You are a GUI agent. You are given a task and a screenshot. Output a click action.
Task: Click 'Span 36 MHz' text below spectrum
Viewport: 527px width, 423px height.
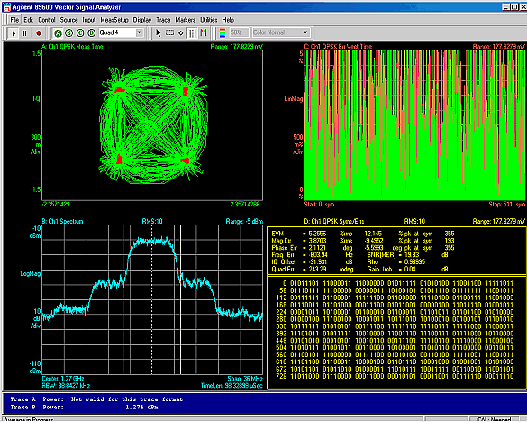pyautogui.click(x=245, y=379)
